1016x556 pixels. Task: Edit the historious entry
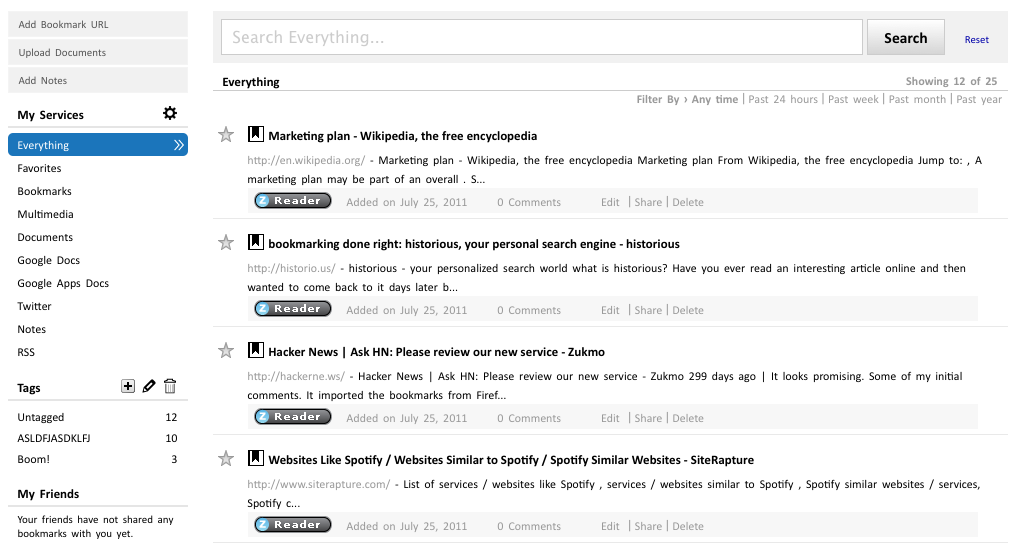click(x=610, y=310)
